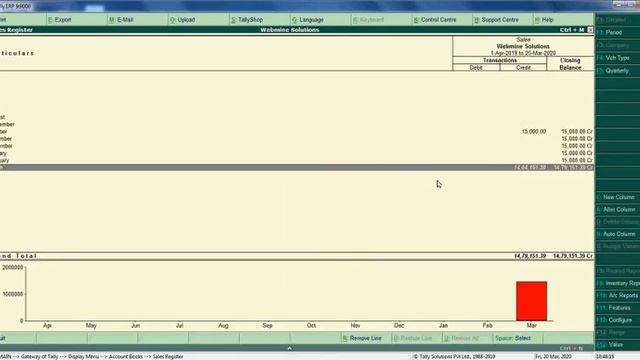640x360 pixels.
Task: Click F4 Vch Type button
Action: 618,58
